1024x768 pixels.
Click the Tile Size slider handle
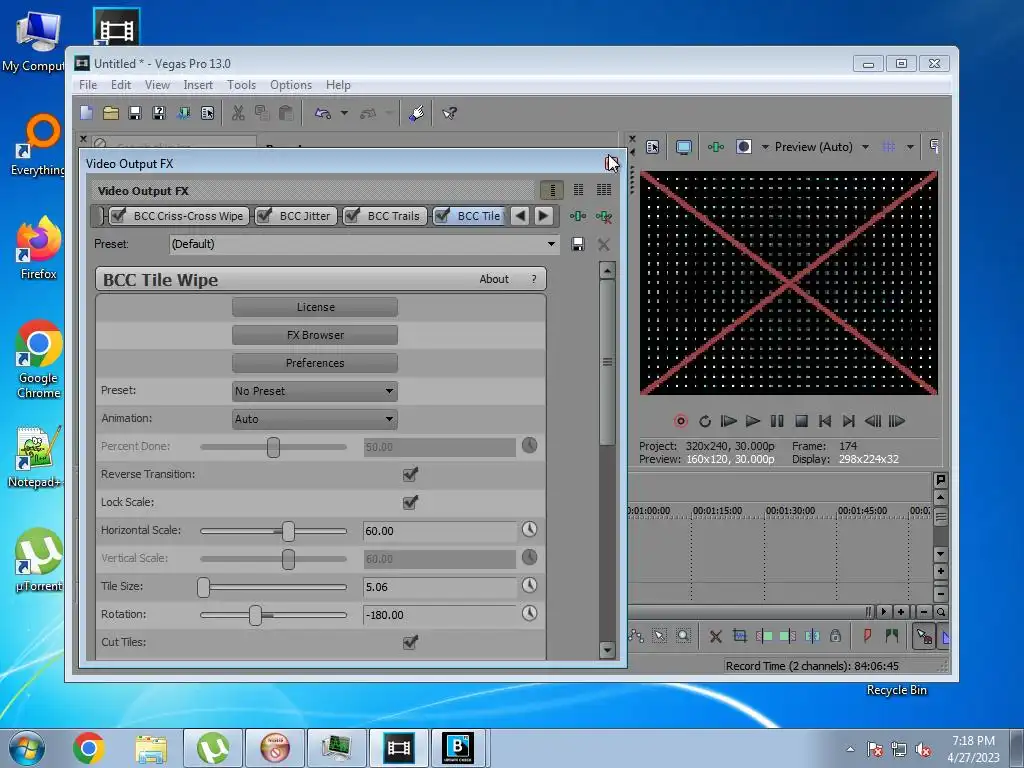(204, 587)
